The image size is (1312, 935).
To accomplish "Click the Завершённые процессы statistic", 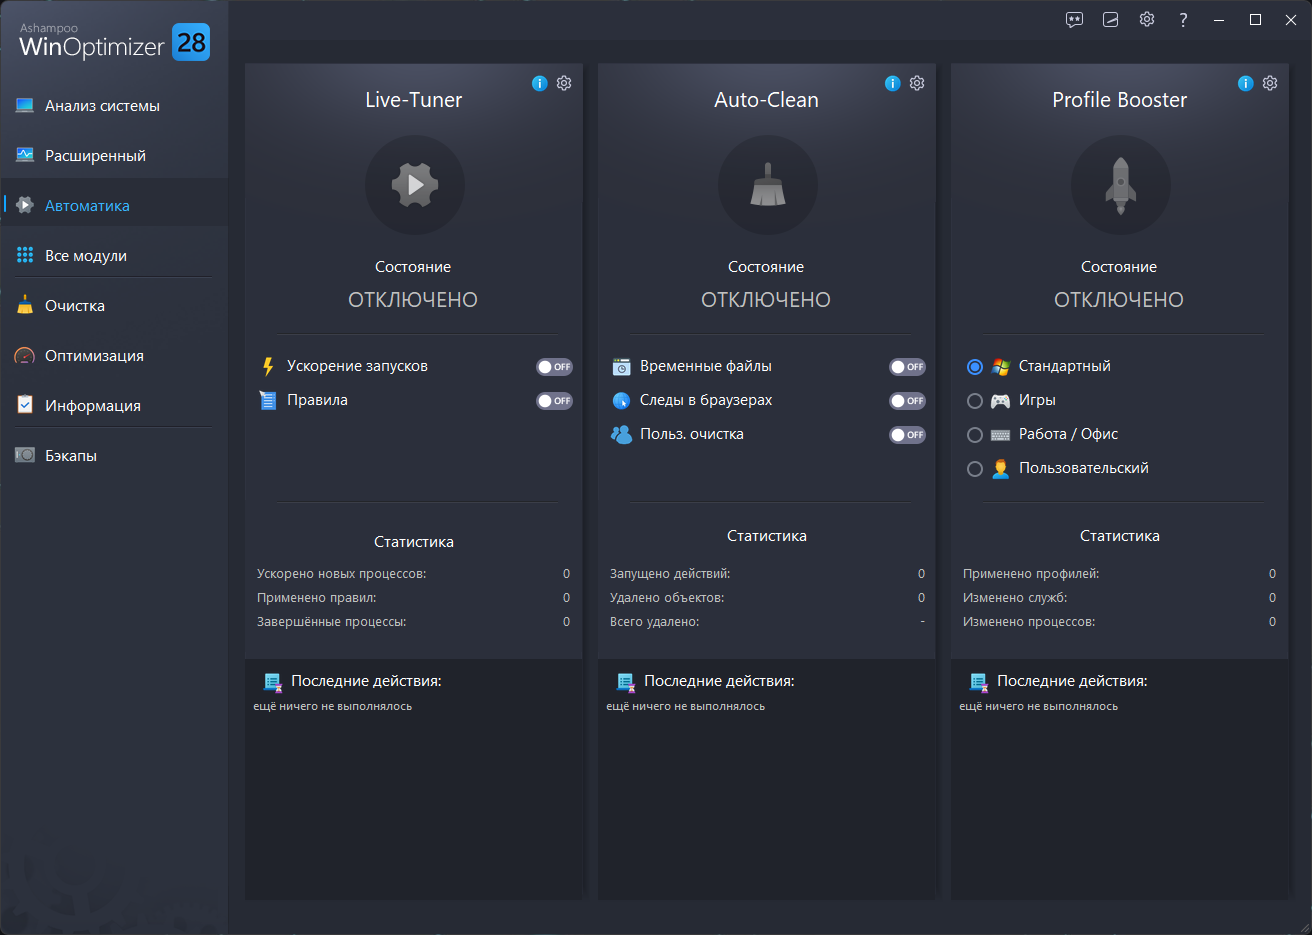I will pos(413,622).
